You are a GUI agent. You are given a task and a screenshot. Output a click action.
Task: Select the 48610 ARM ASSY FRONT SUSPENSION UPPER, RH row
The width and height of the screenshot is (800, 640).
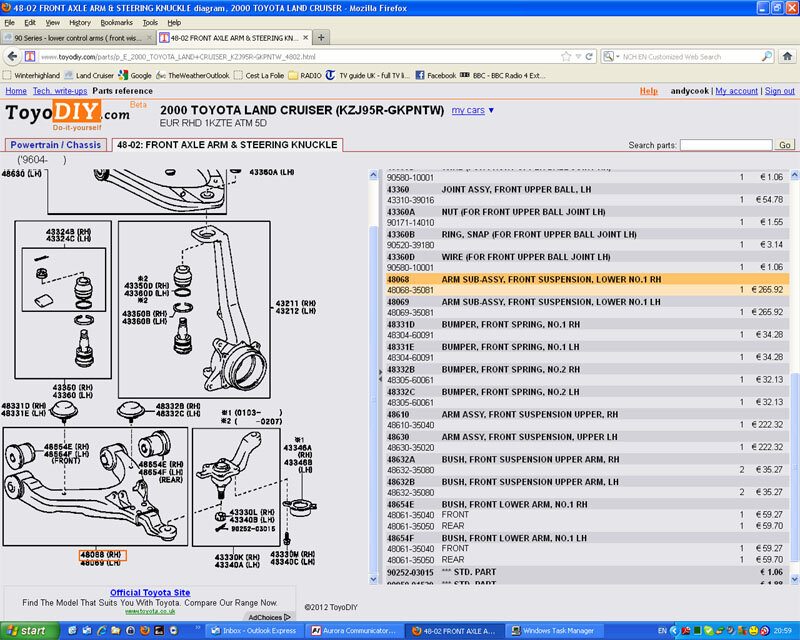click(587, 420)
